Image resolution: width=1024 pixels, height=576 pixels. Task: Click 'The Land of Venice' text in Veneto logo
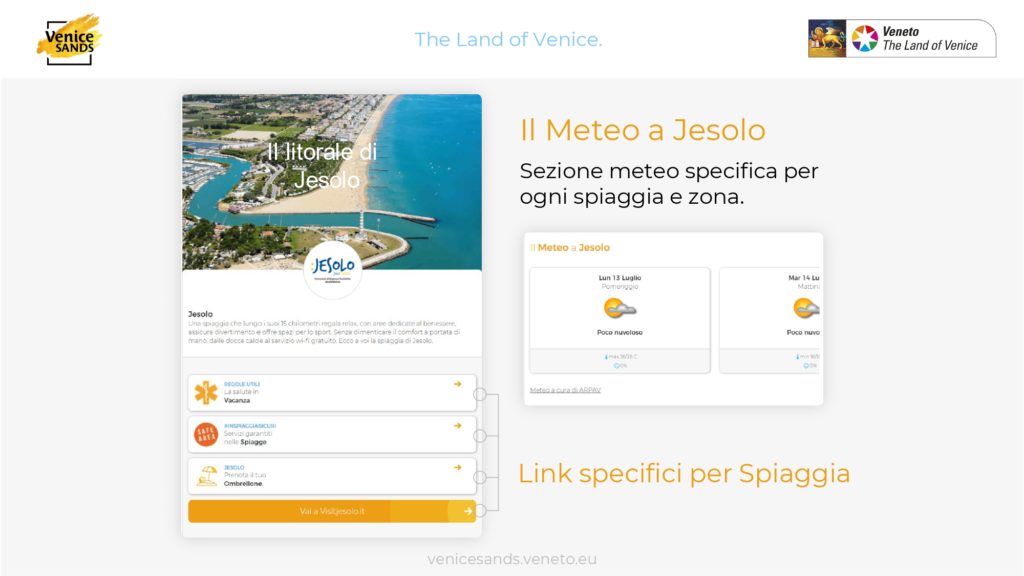tap(930, 46)
